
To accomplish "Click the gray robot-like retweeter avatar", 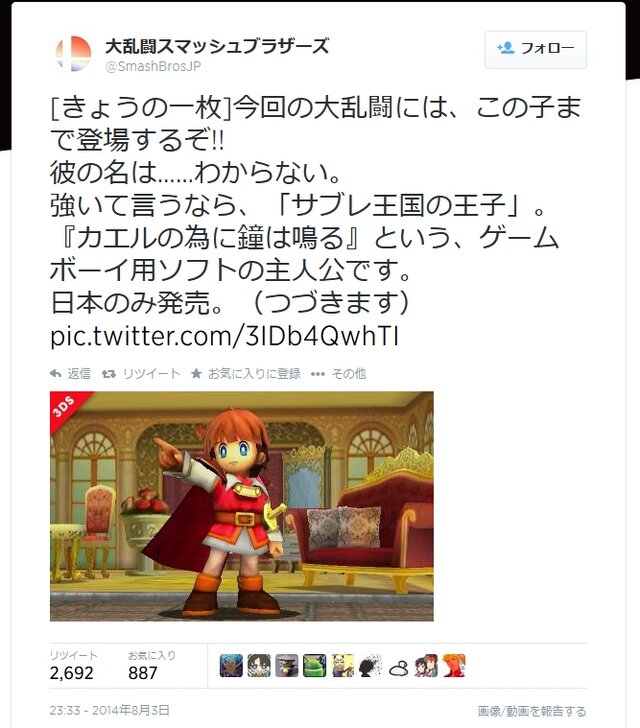I will [x=287, y=665].
